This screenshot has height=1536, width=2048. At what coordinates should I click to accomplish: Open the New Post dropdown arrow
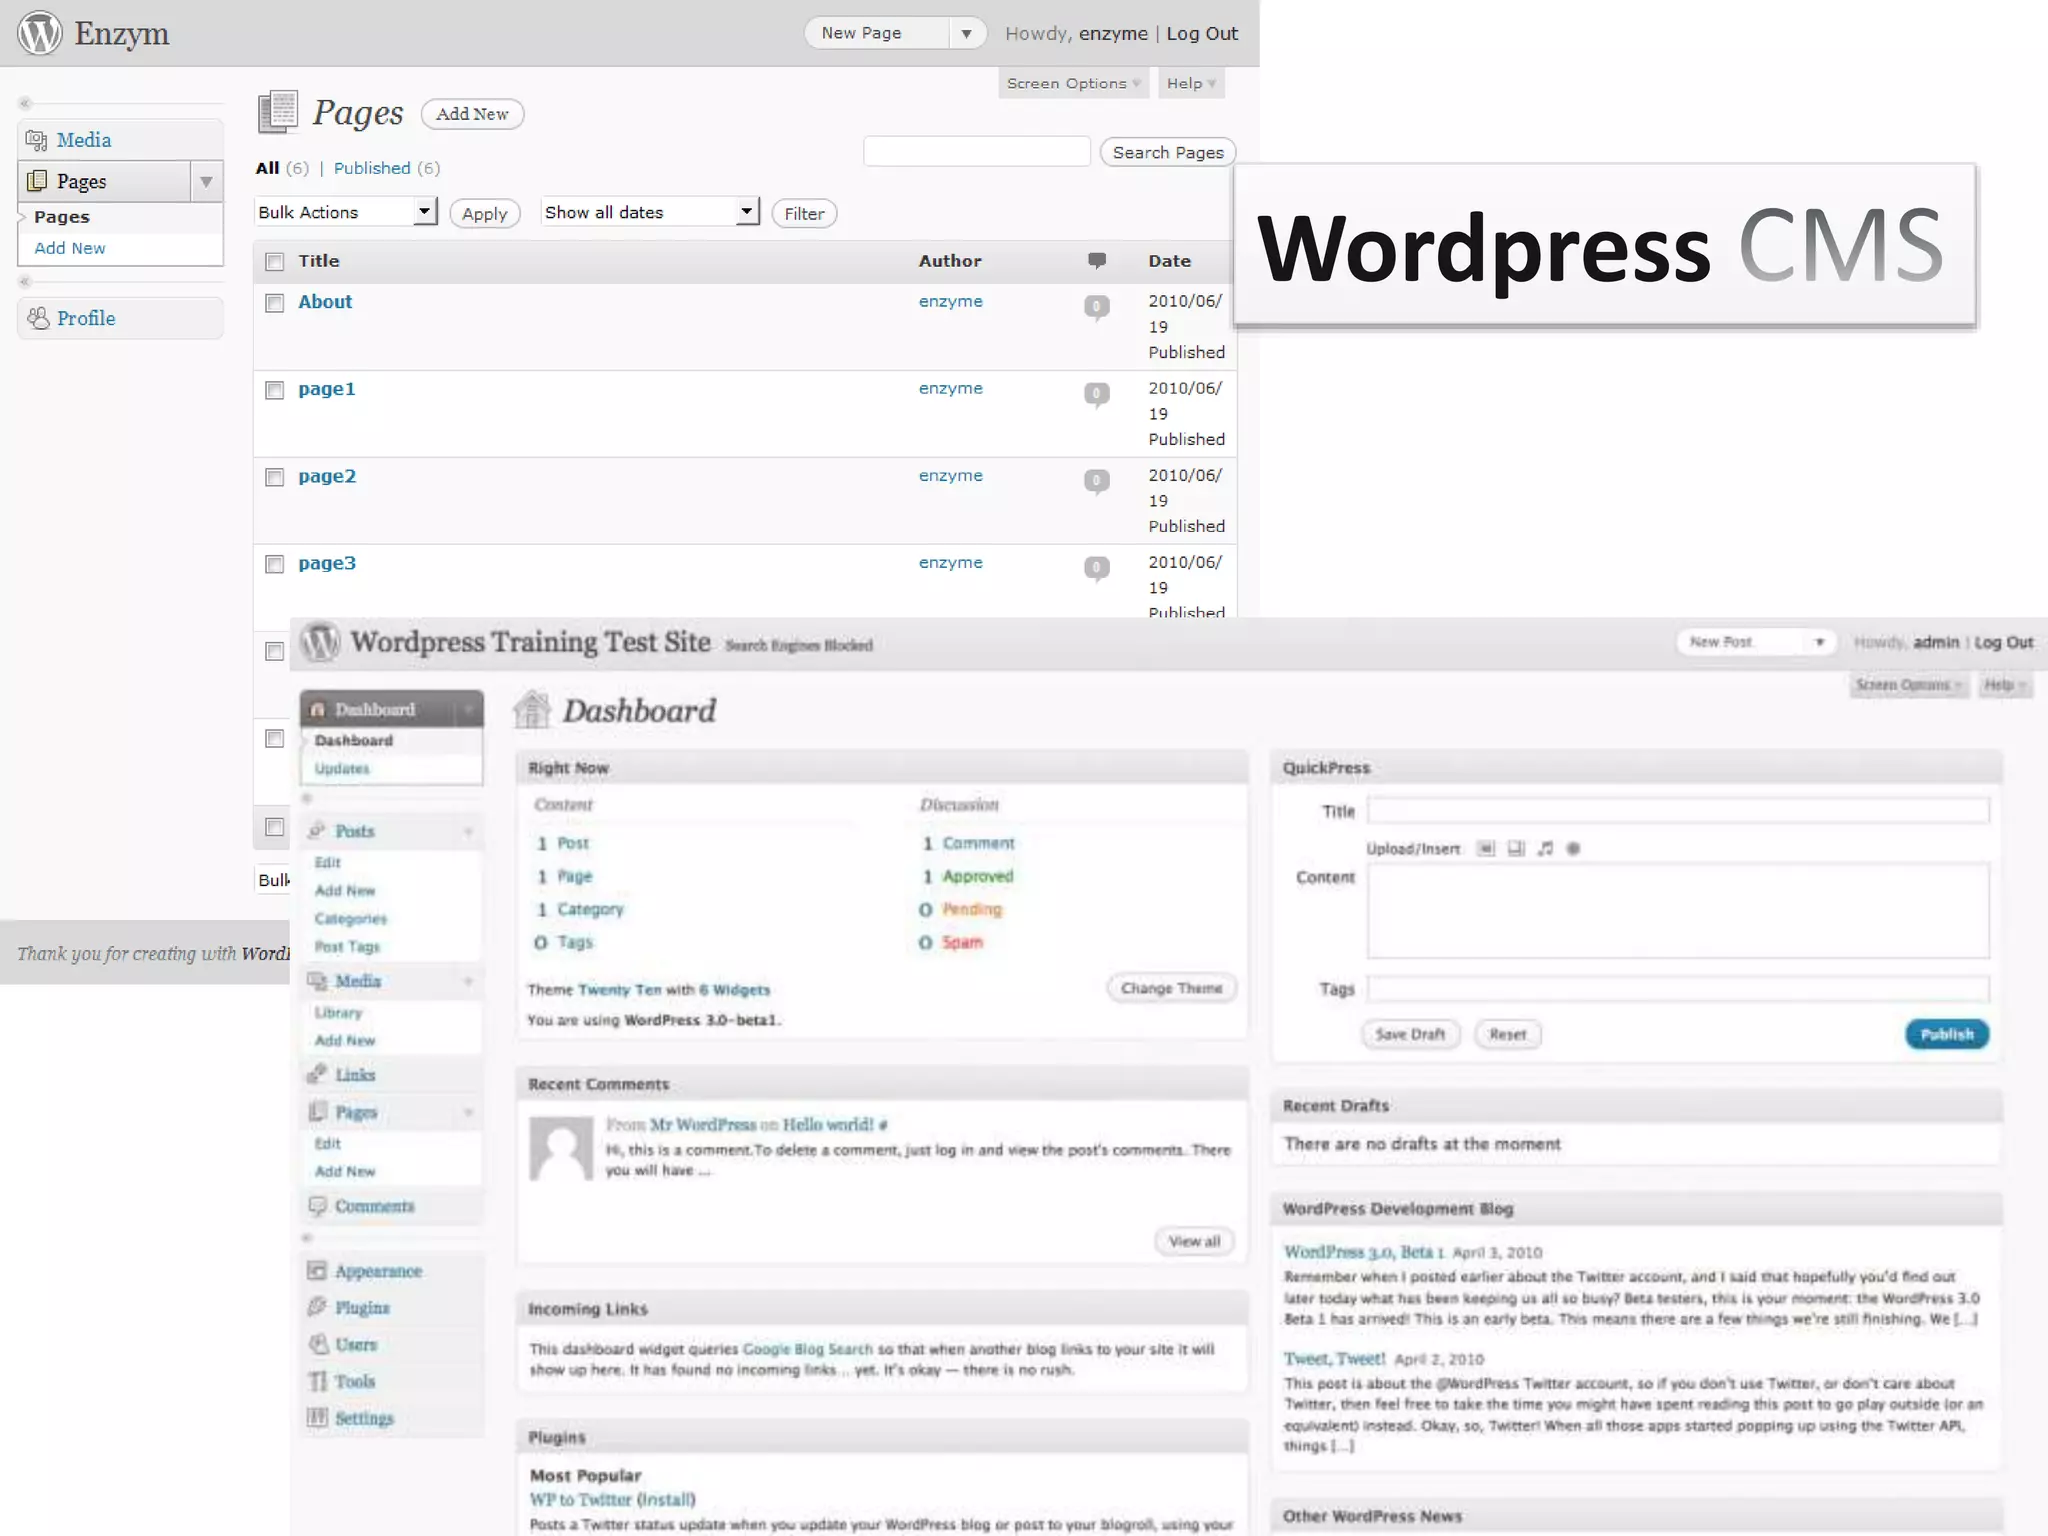pyautogui.click(x=1820, y=642)
